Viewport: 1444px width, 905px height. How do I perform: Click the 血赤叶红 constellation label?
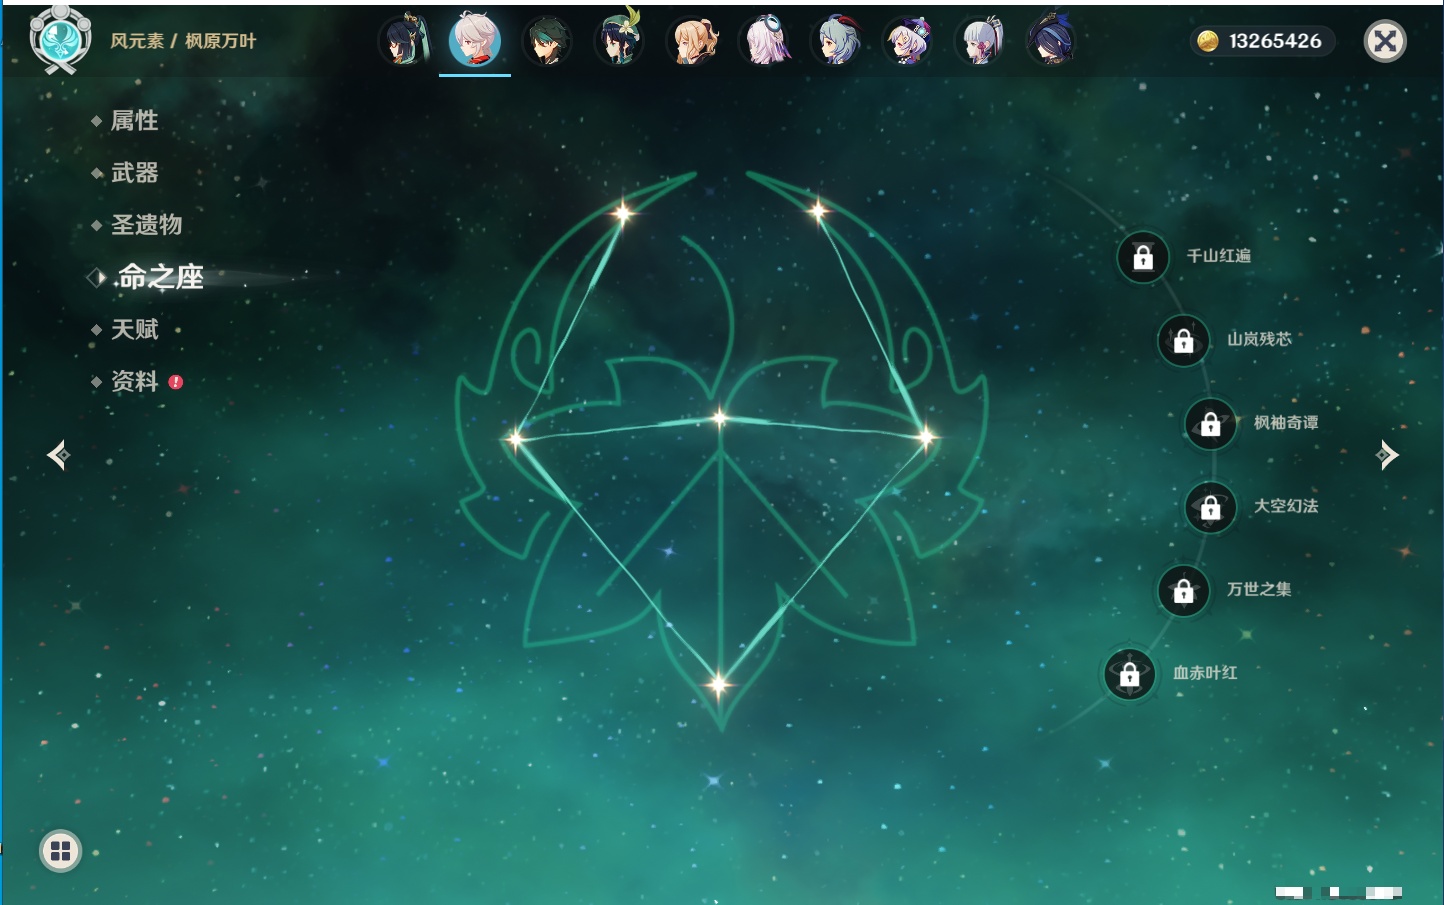coord(1206,673)
